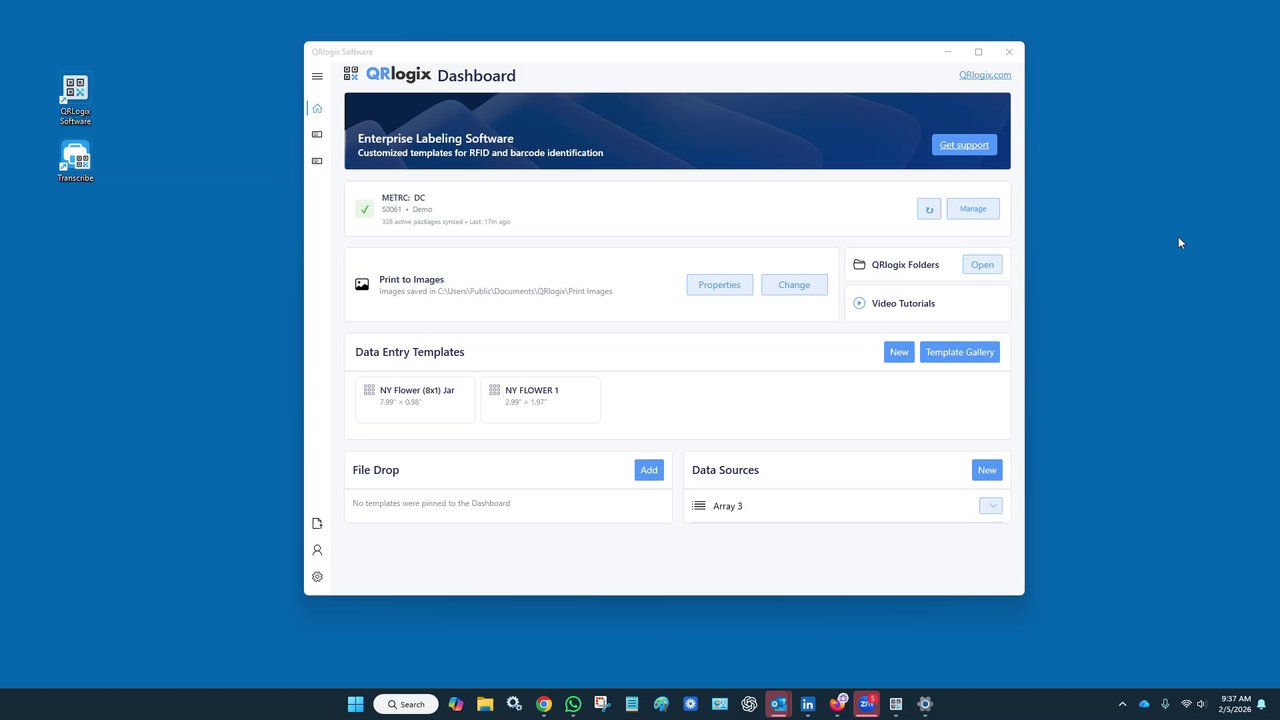Open Zoom from the taskbar
Viewport: 1280px width, 720px height.
(867, 704)
